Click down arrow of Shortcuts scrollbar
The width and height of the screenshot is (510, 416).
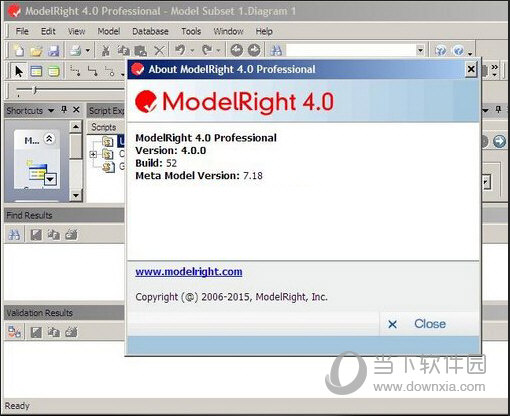coord(76,195)
